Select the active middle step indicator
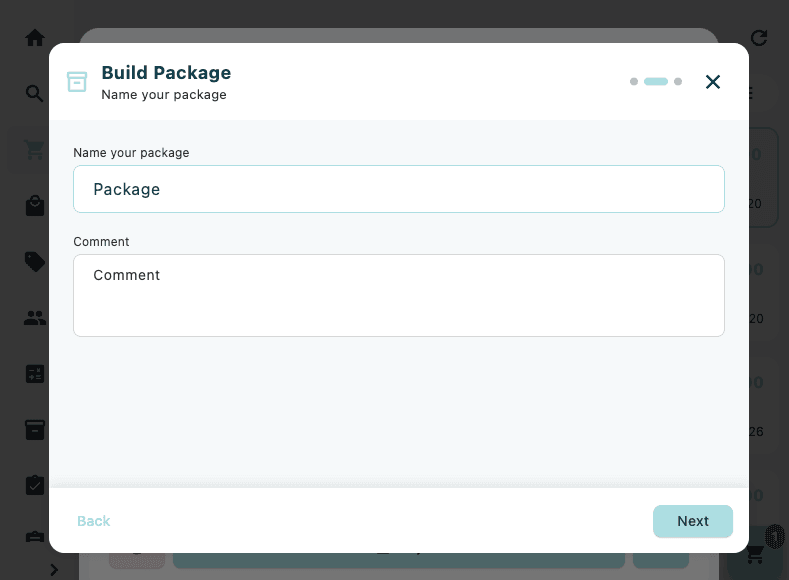 [656, 81]
